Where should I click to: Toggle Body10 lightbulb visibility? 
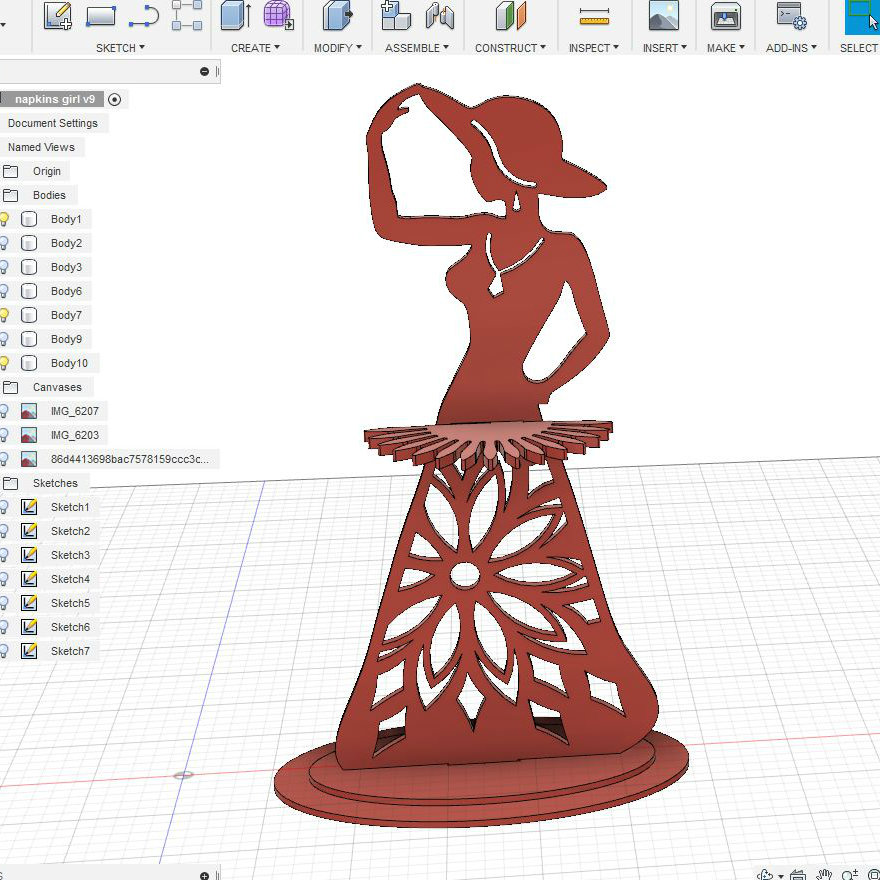click(4, 363)
